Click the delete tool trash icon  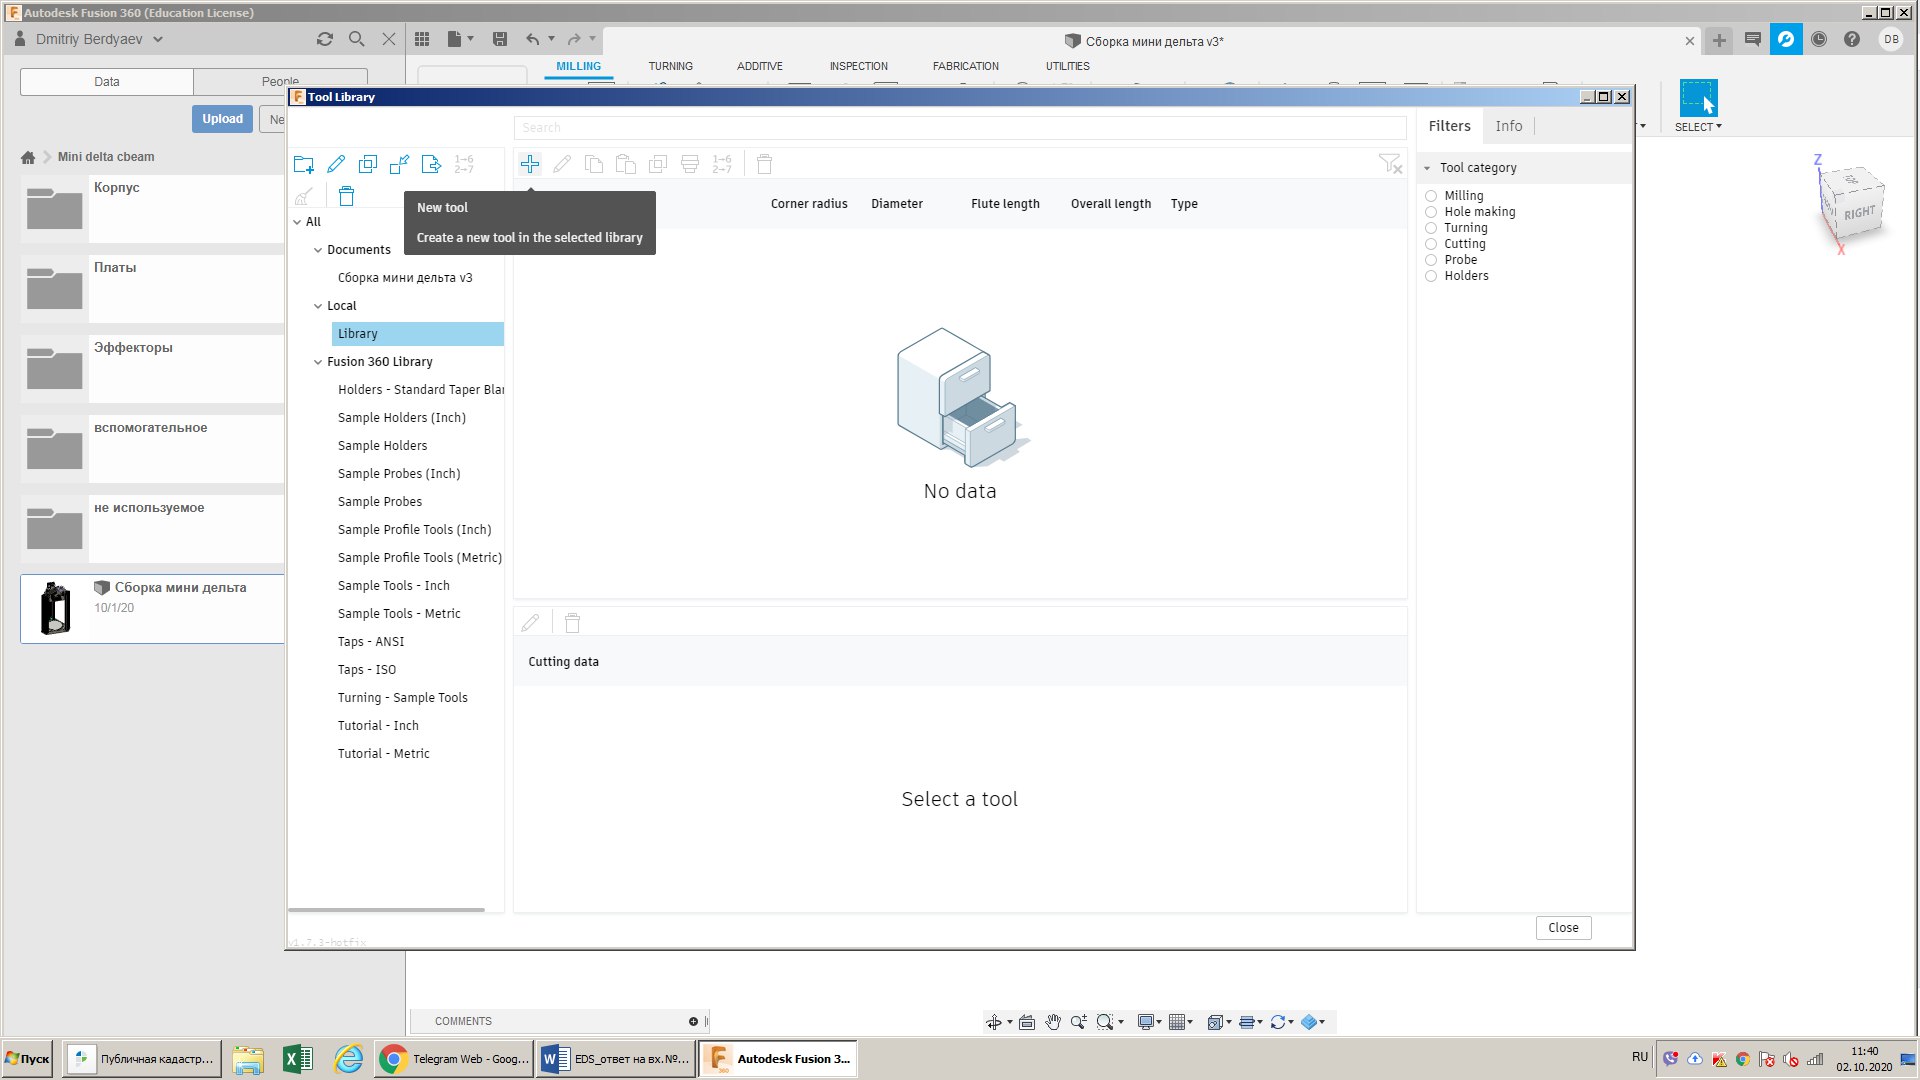[x=764, y=164]
